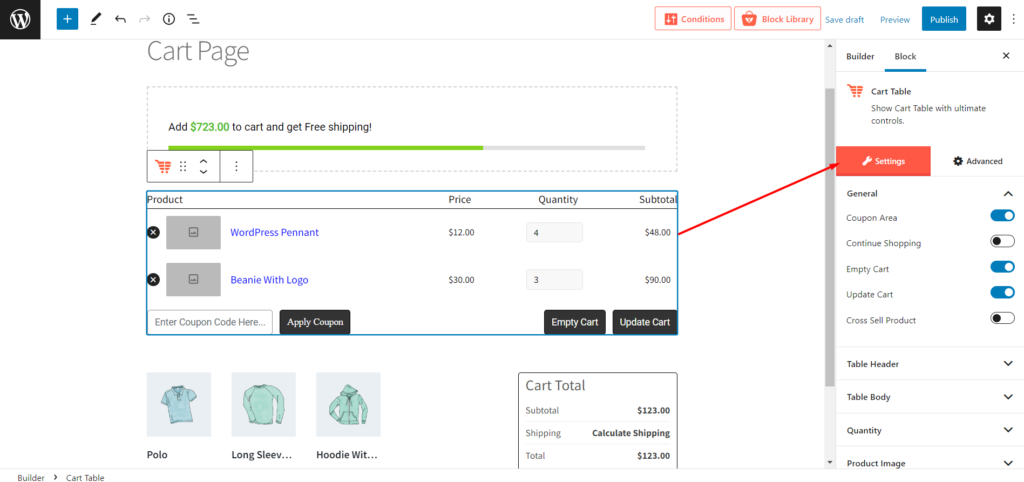Click the Empty Cart button

(575, 322)
